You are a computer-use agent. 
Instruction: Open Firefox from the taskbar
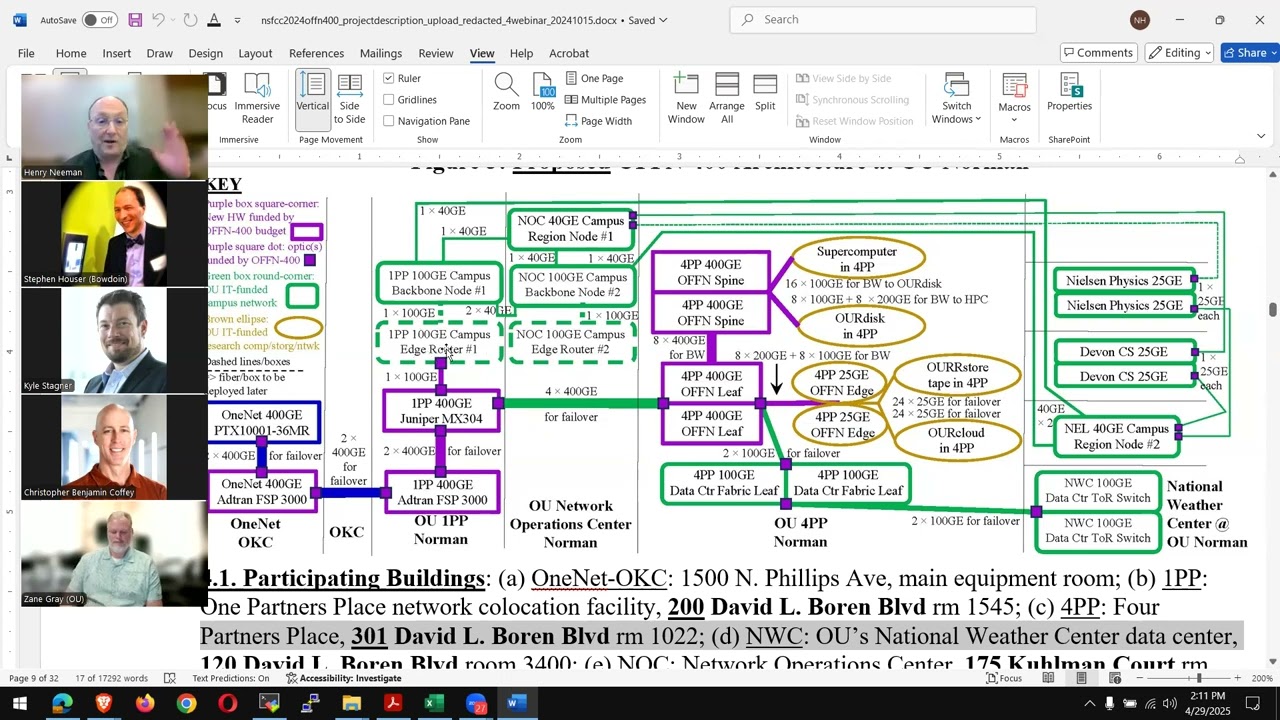pyautogui.click(x=145, y=704)
